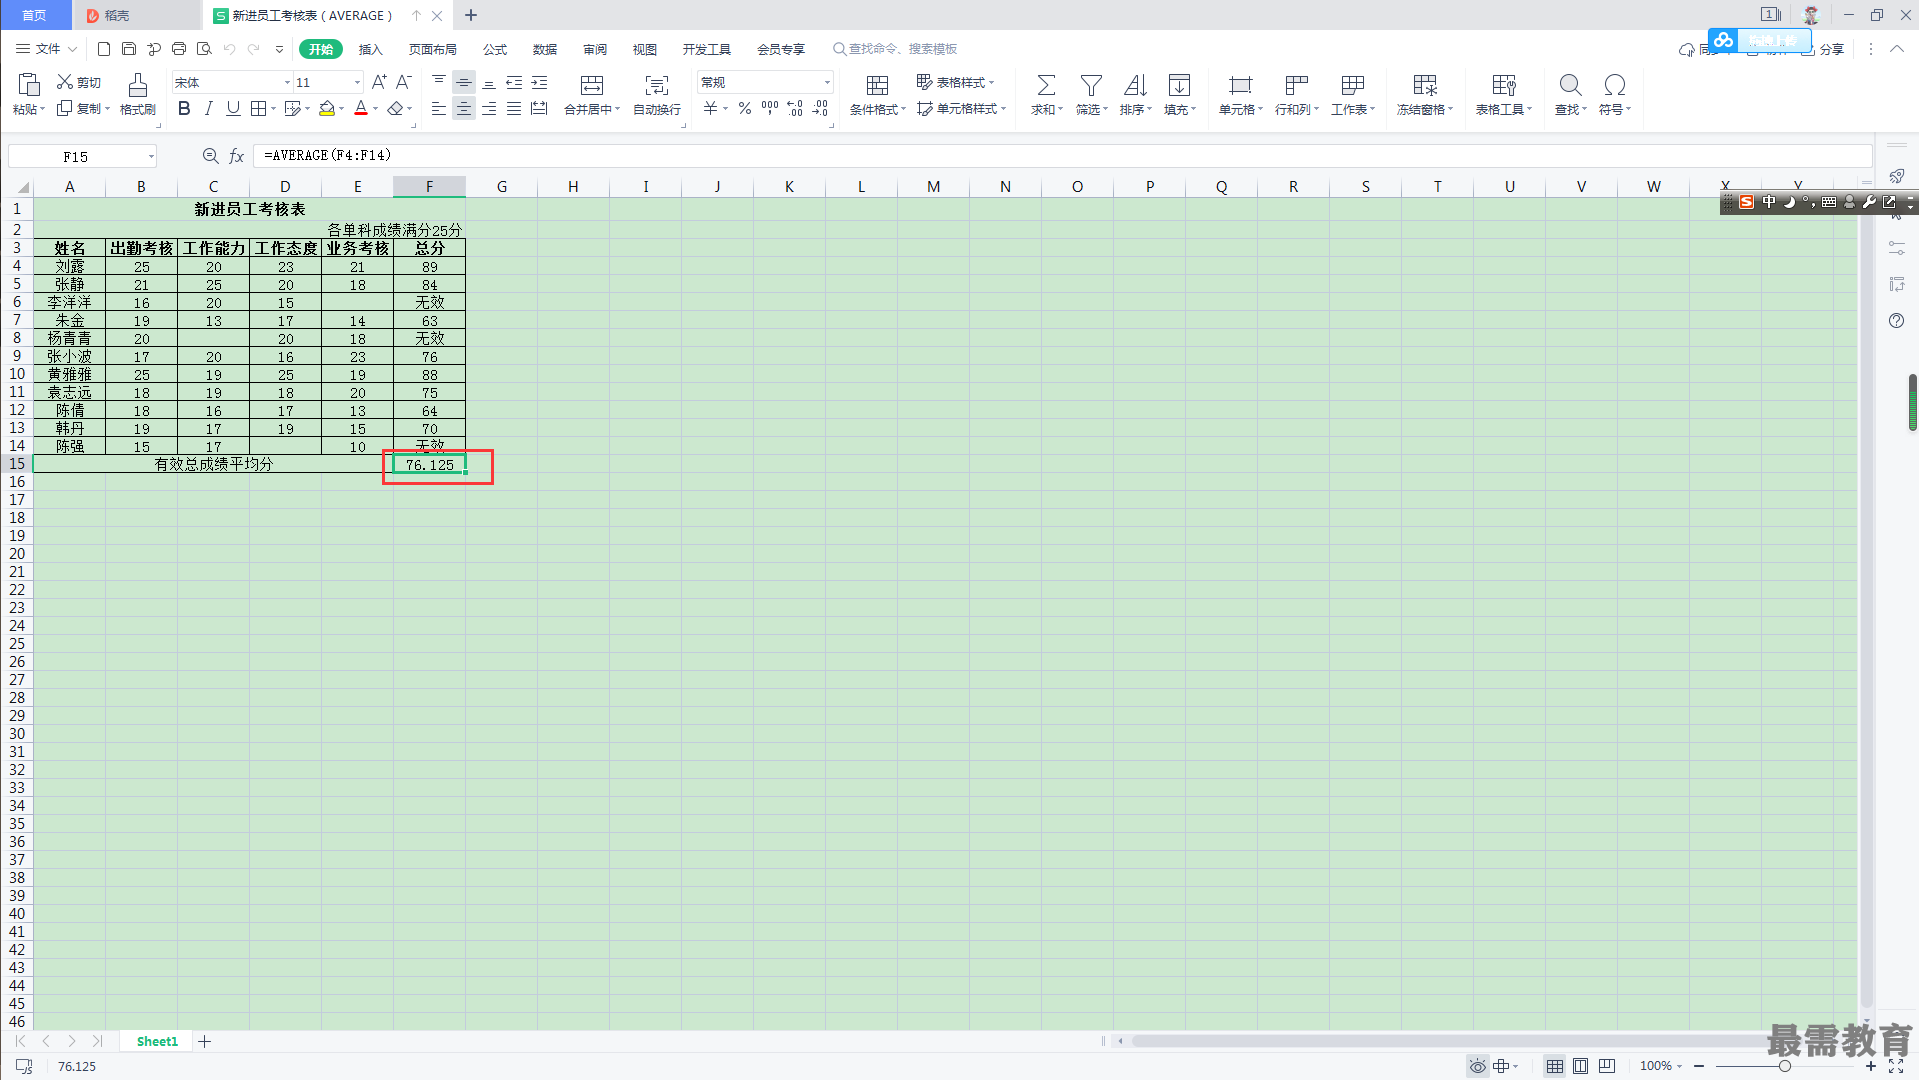This screenshot has width=1919, height=1080.
Task: Click the formula bar showing =AVERAGE(F4:F14)
Action: click(x=1062, y=156)
